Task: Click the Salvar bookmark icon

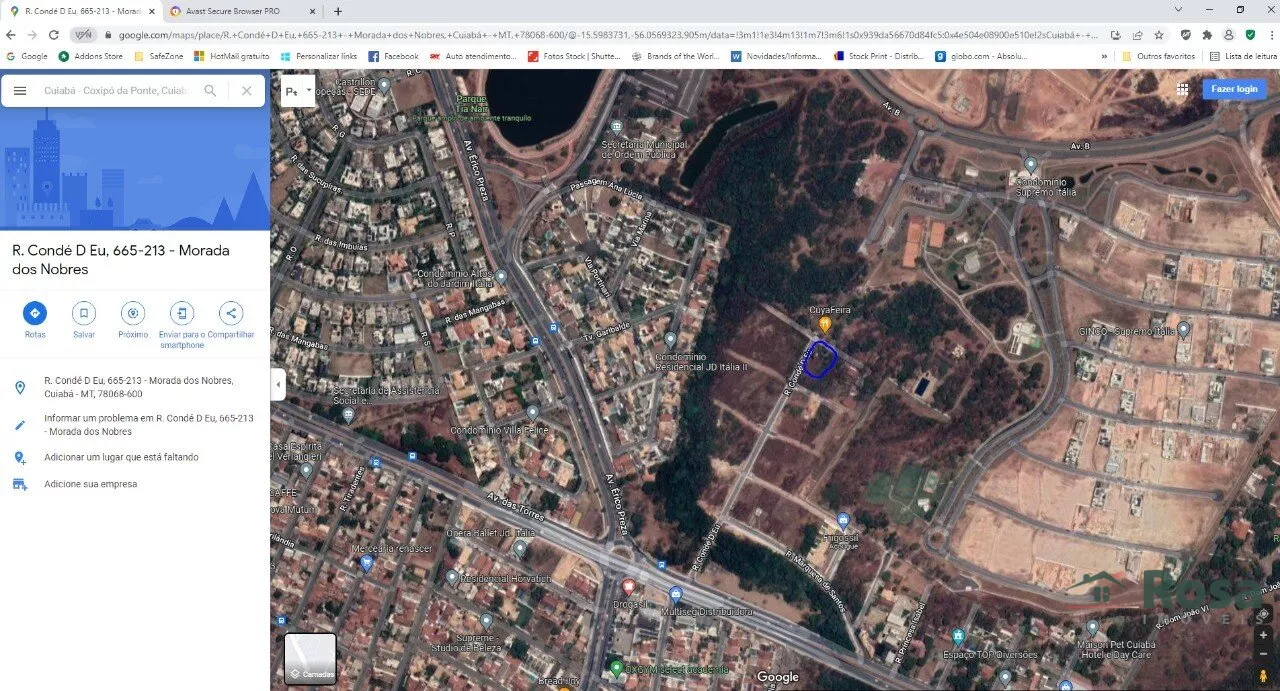Action: pos(84,313)
